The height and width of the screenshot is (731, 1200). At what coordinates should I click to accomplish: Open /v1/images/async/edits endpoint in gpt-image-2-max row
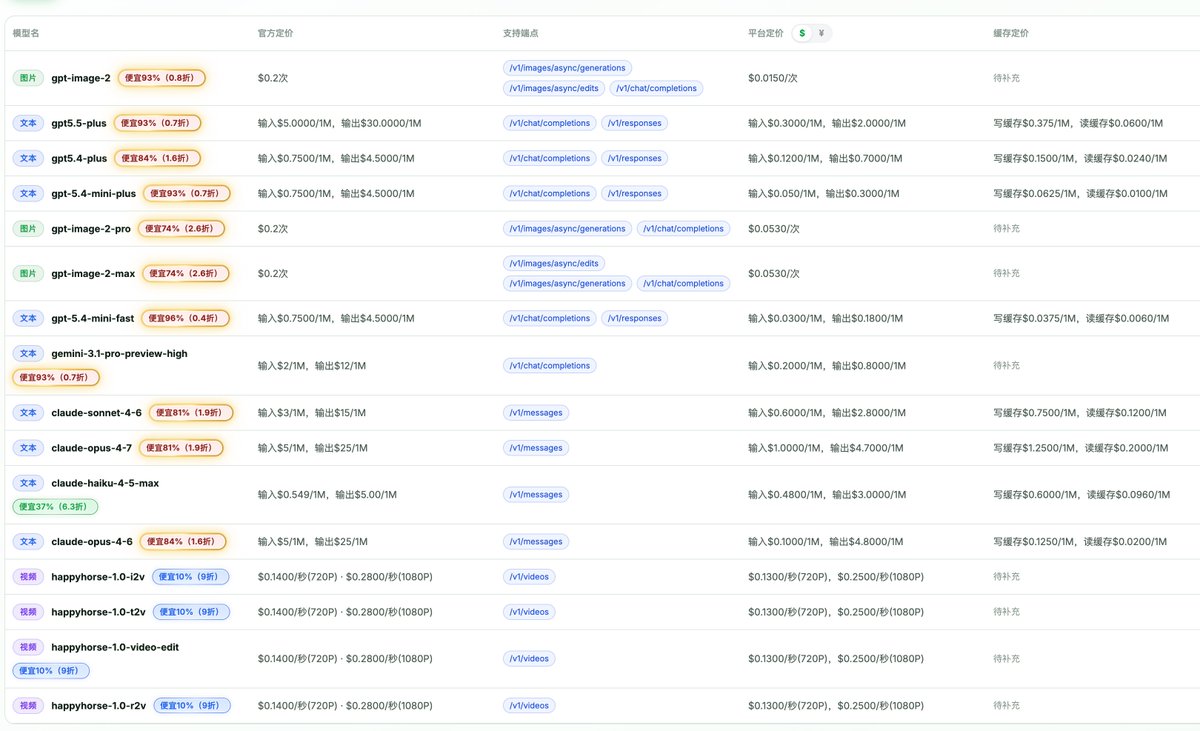tap(554, 263)
